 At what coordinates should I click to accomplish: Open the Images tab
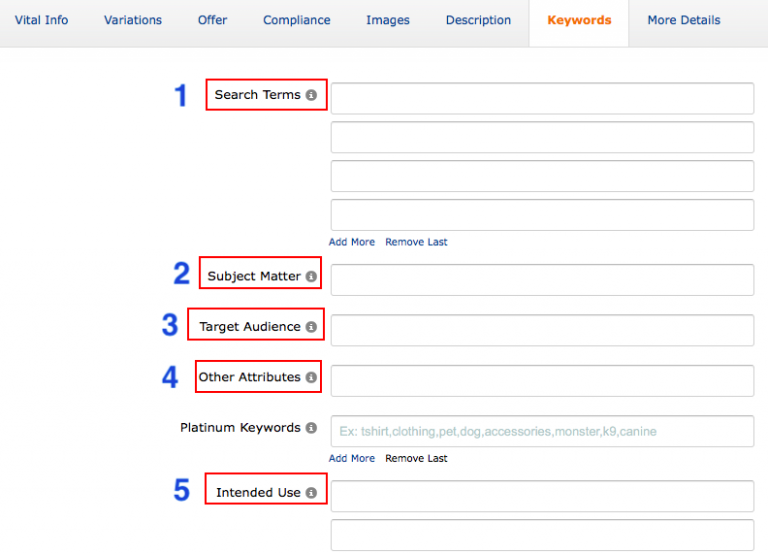(388, 20)
